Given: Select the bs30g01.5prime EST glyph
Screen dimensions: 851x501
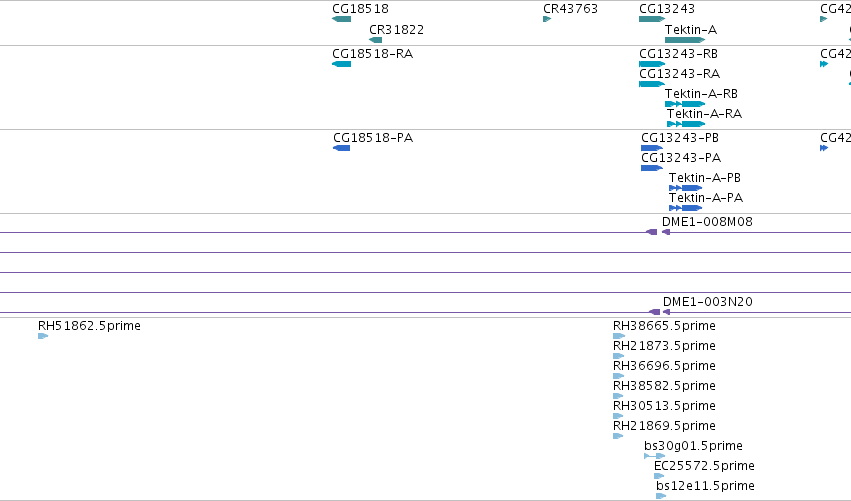Looking at the screenshot, I should (655, 456).
